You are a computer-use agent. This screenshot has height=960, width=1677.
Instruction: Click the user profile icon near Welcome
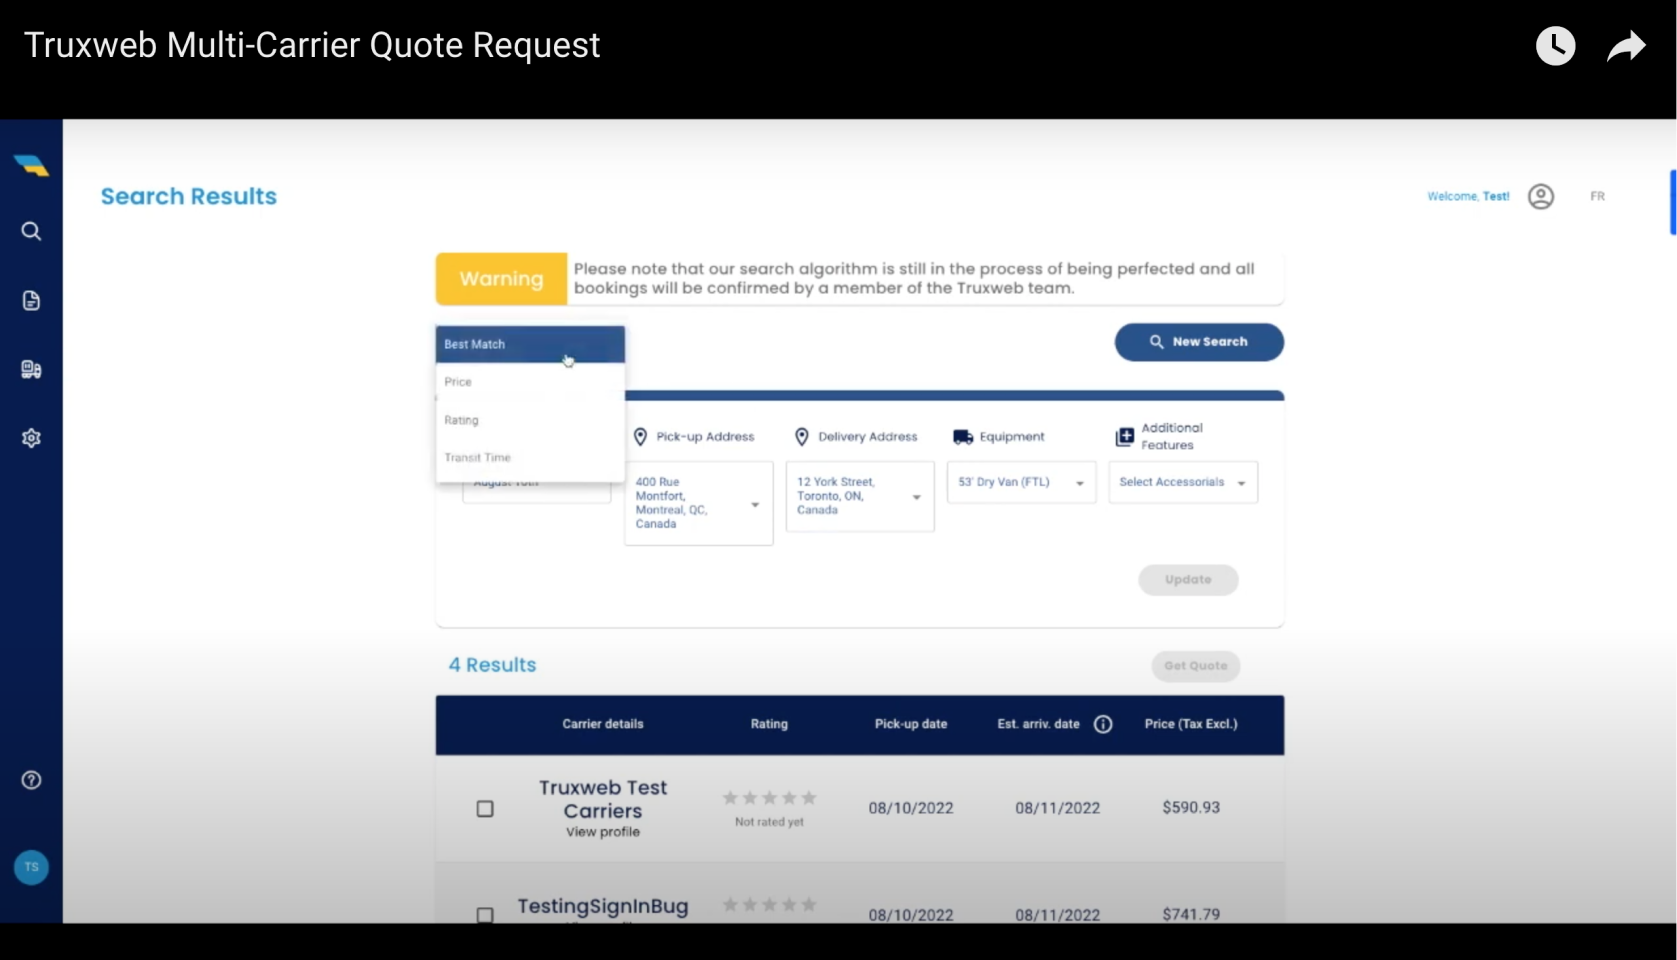click(x=1541, y=196)
